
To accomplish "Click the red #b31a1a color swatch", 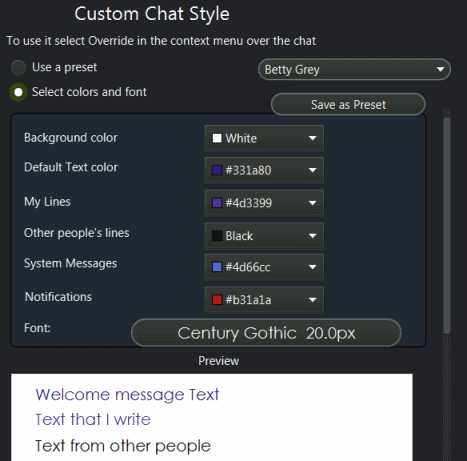I will point(217,300).
